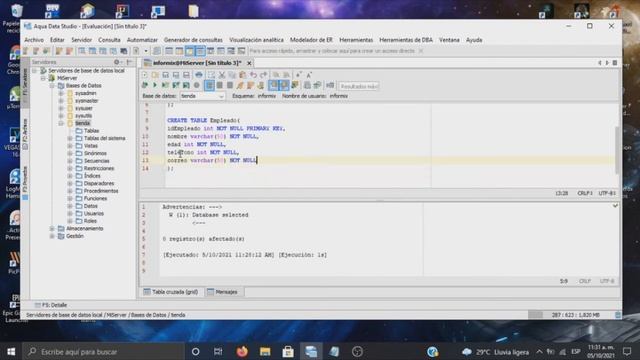
Task: Click the Resultados máx input field
Action: pyautogui.click(x=359, y=86)
